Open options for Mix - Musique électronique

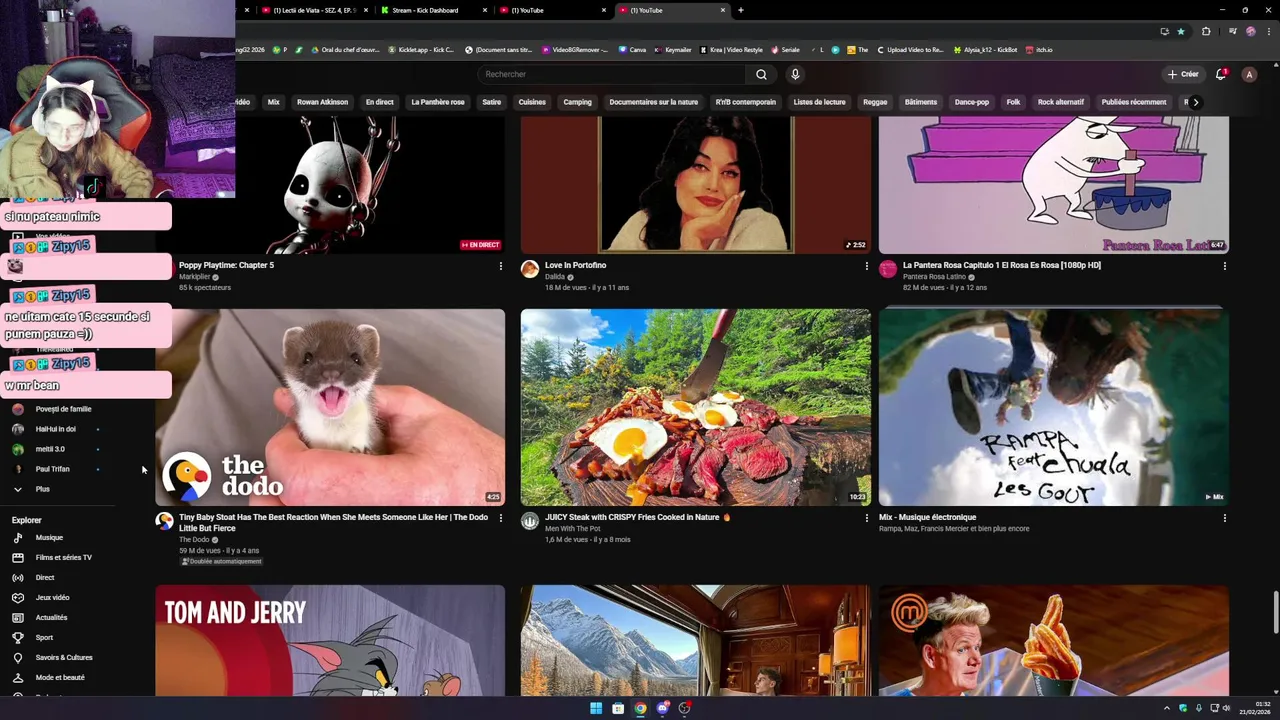pyautogui.click(x=1225, y=518)
